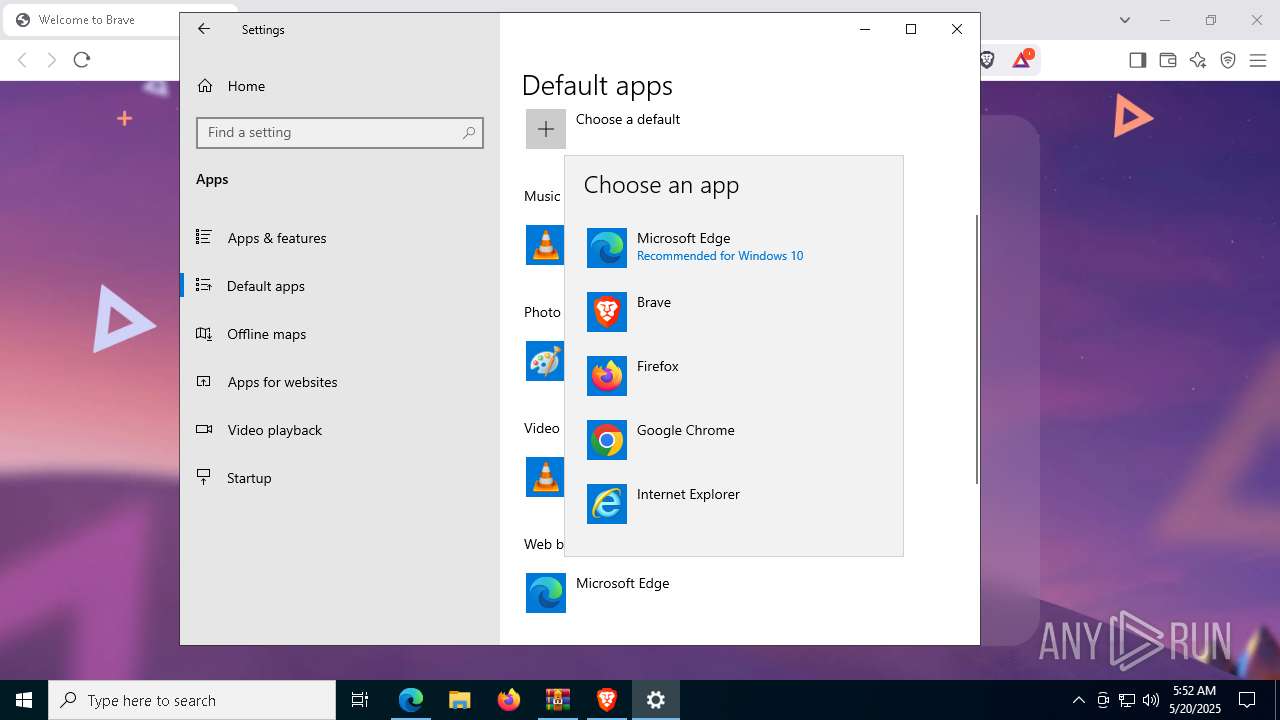The height and width of the screenshot is (720, 1280).
Task: Reload the page in Brave
Action: 82,60
